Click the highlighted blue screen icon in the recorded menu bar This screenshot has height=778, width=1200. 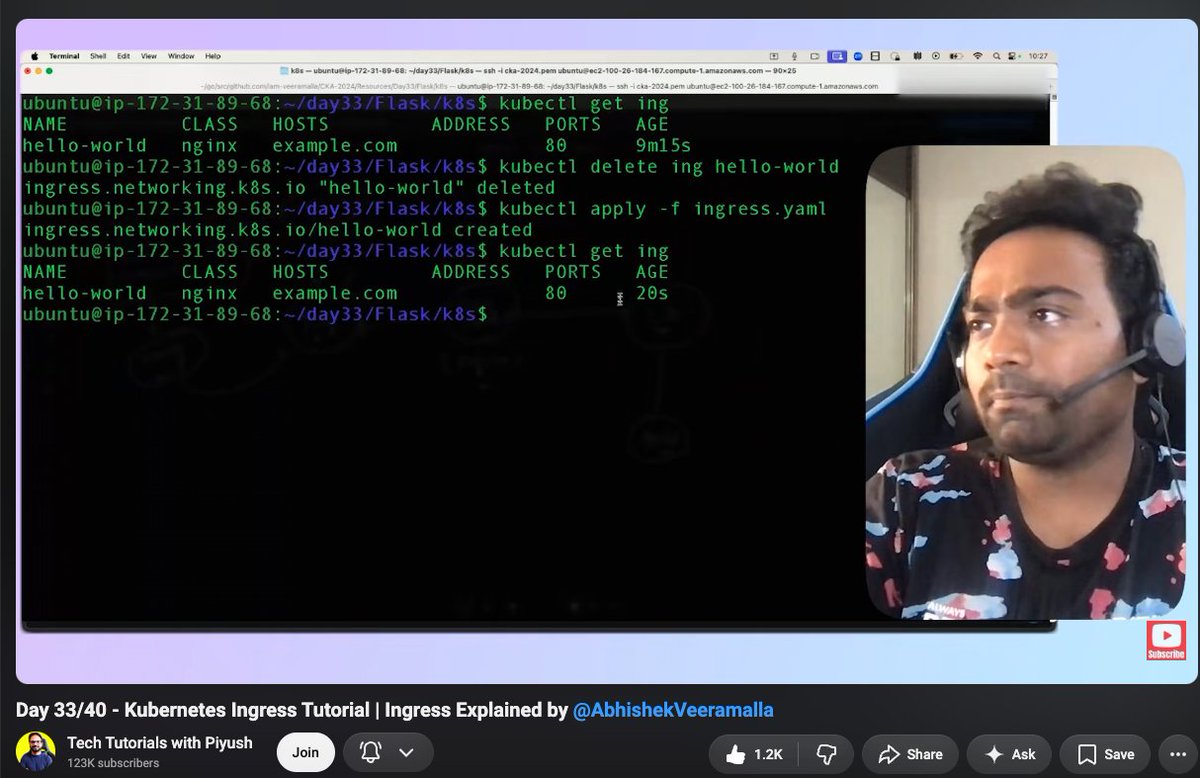coord(837,56)
